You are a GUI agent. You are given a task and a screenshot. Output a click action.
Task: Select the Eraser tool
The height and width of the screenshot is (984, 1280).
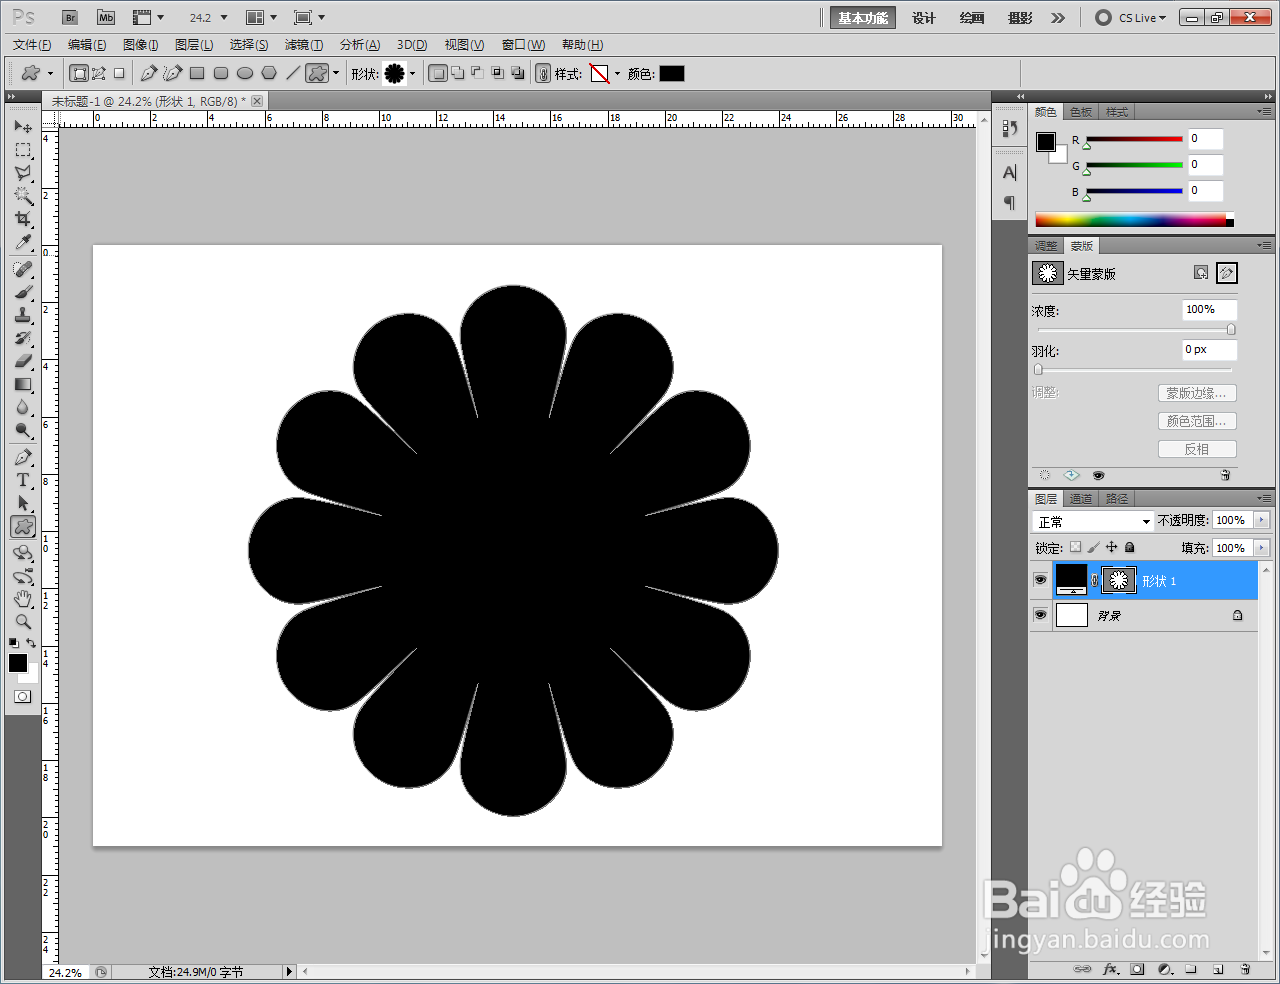(23, 361)
